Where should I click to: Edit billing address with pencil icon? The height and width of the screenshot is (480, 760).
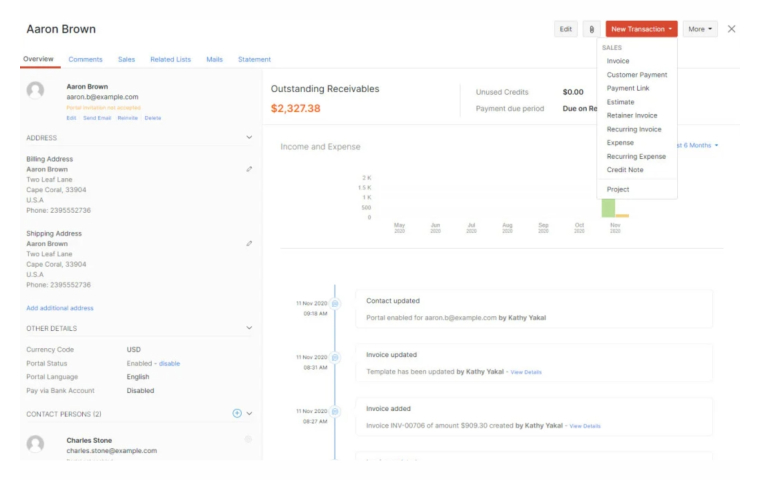pos(249,169)
